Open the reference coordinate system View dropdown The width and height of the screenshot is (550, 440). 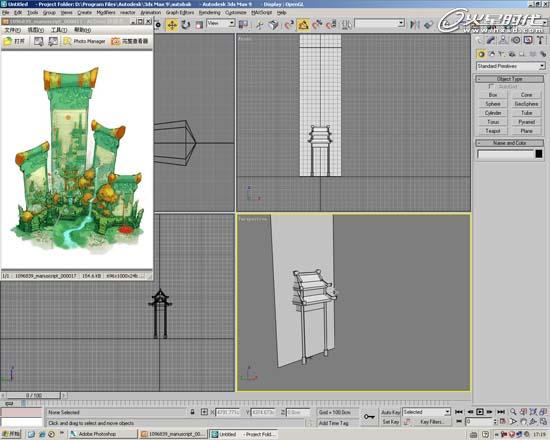[221, 24]
